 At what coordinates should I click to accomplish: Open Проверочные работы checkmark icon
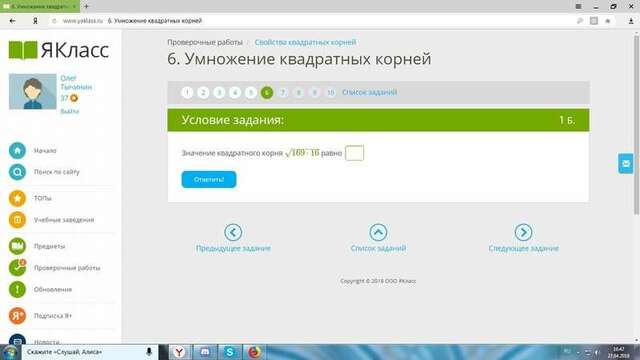pos(17,268)
